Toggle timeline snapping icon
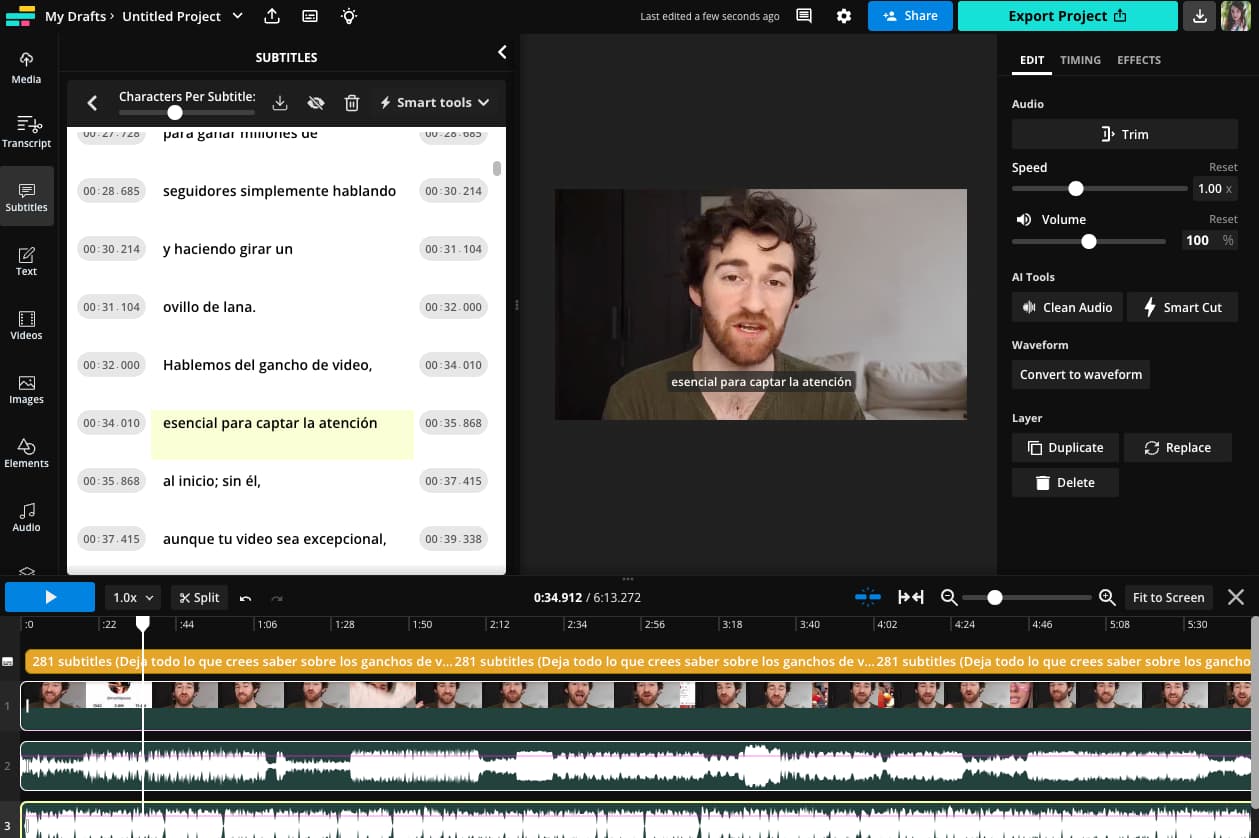Viewport: 1259px width, 838px height. pos(868,597)
